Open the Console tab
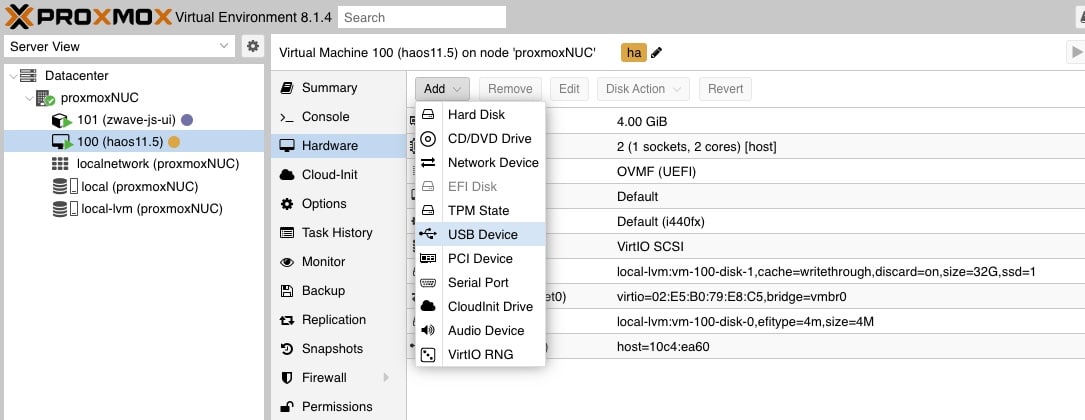 (338, 117)
